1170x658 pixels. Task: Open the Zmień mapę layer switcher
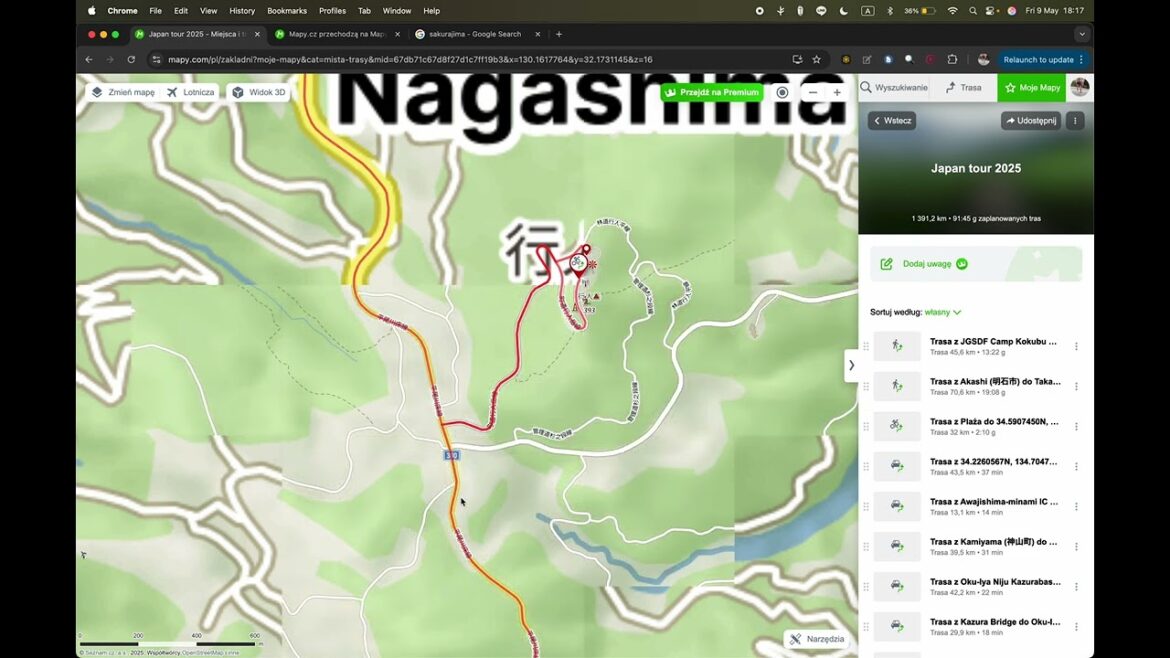click(122, 91)
